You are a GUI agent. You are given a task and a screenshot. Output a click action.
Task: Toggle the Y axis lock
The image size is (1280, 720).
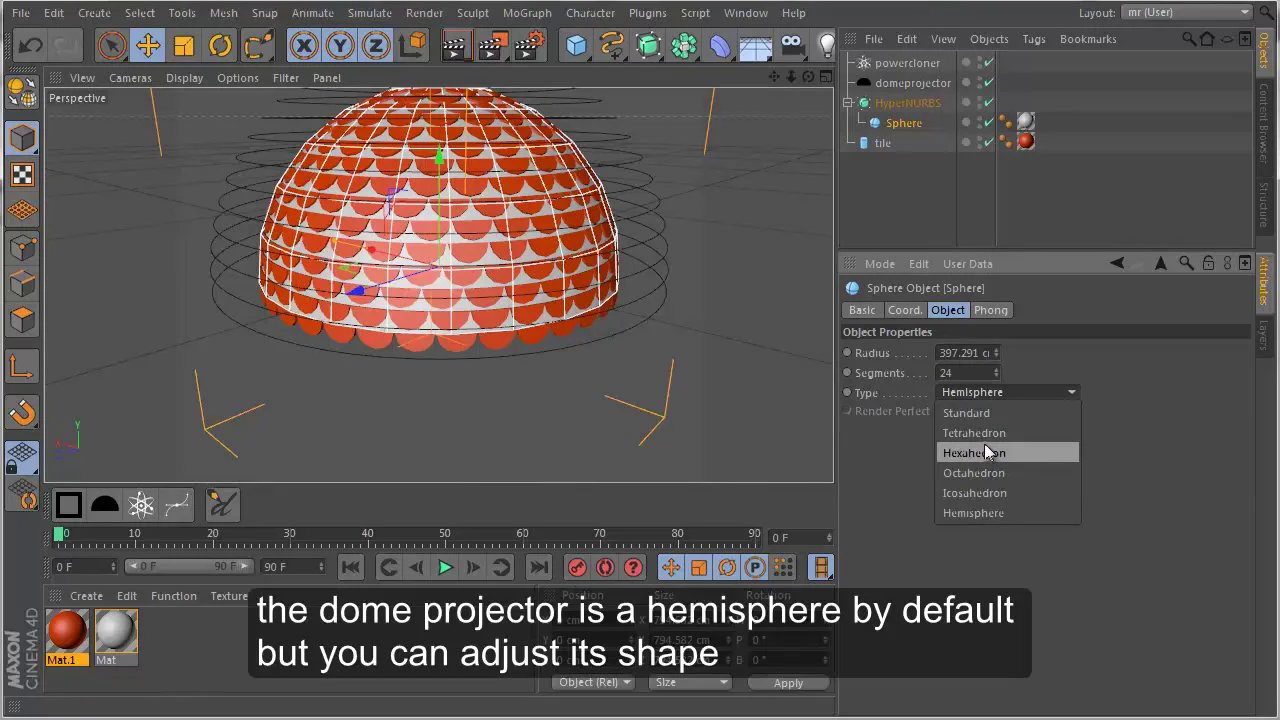coord(340,45)
